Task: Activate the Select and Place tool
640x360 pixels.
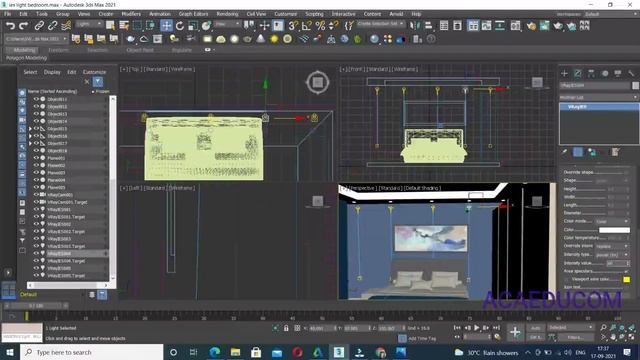Action: click(206, 26)
